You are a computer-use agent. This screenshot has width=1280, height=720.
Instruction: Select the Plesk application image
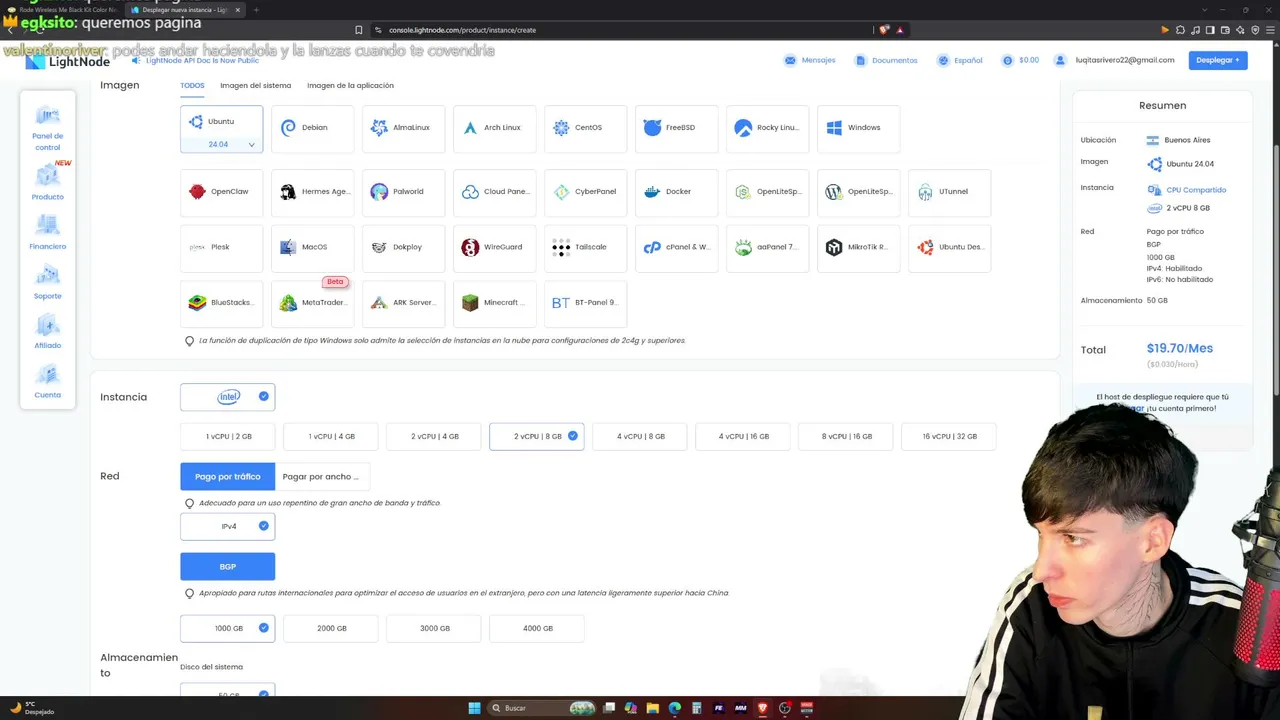(221, 247)
